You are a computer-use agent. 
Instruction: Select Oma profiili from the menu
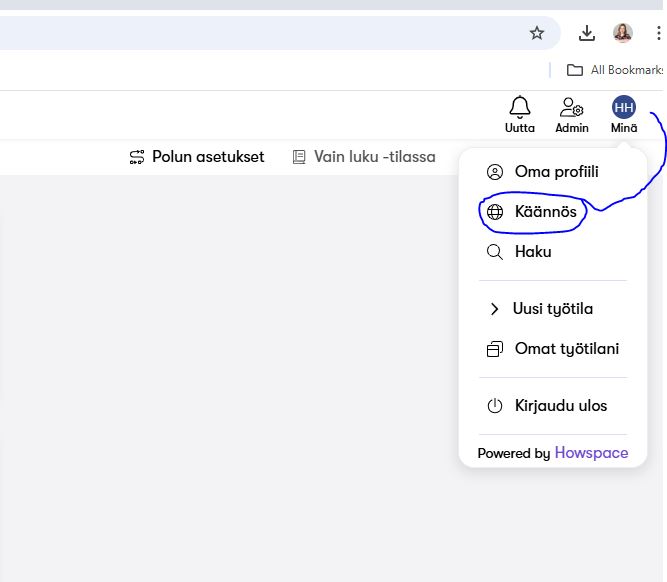(x=556, y=172)
